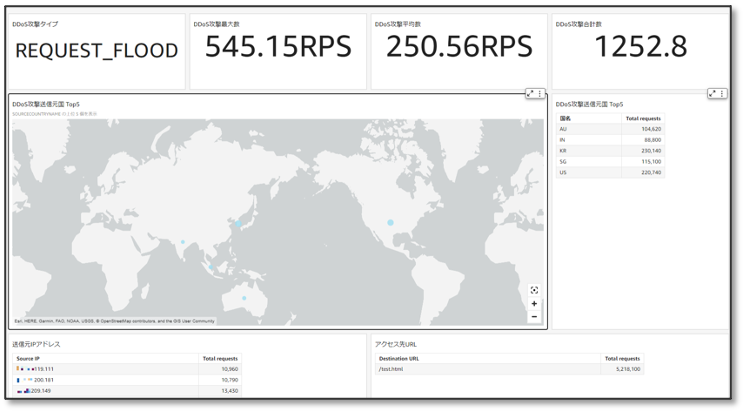Image resolution: width=744 pixels, height=412 pixels.
Task: Open the Top5 country table's options menu
Action: (x=723, y=94)
